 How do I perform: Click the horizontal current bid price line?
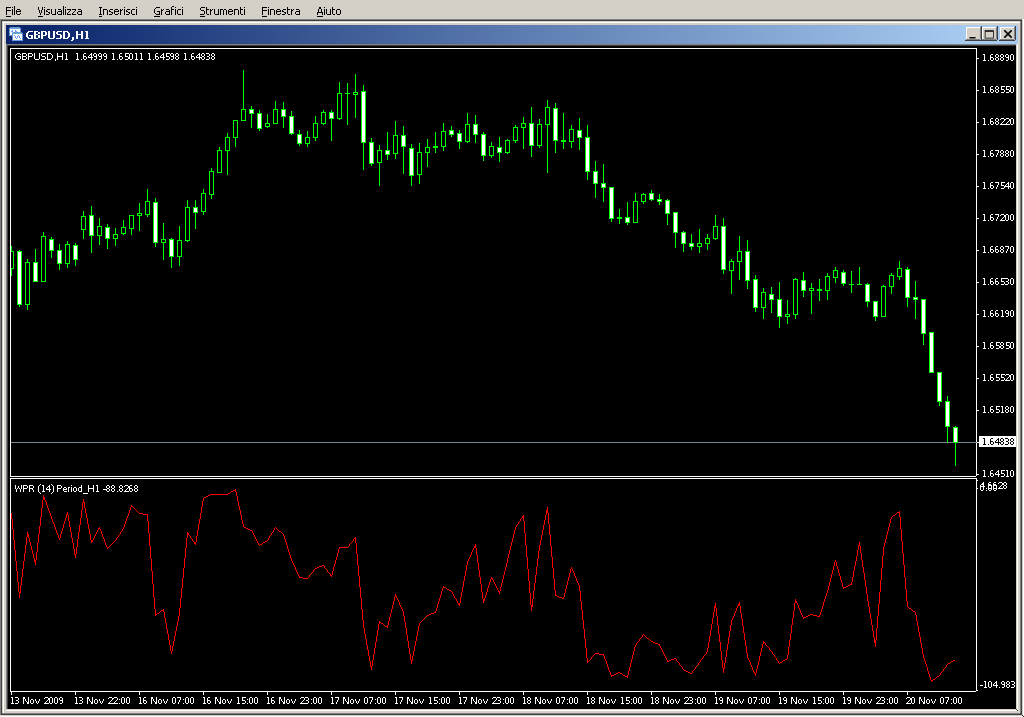(494, 443)
